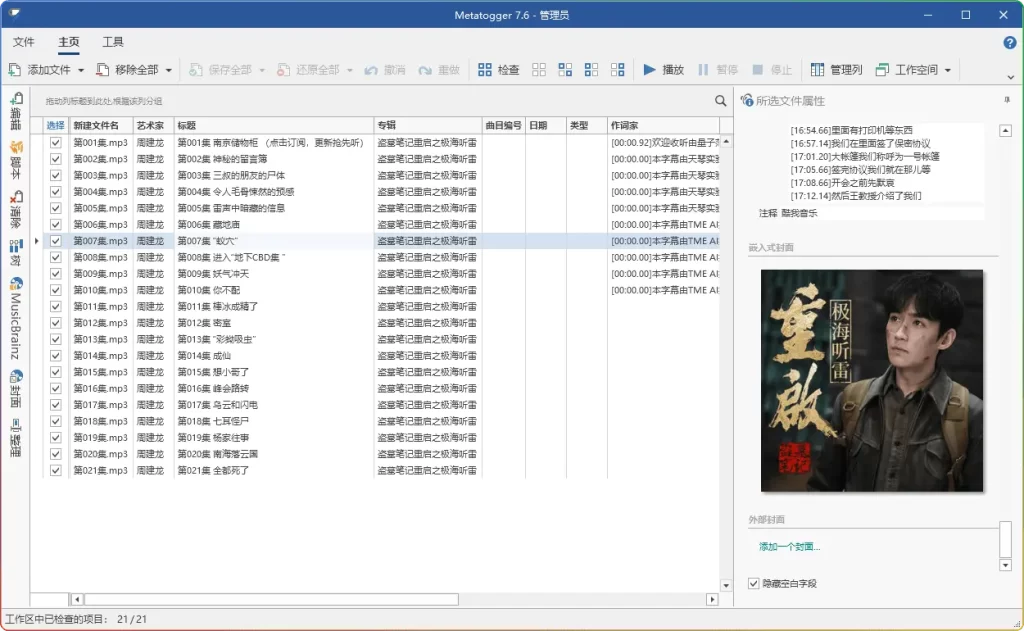The height and width of the screenshot is (631, 1024).
Task: Toggle the 隐藏空白字段 checkbox
Action: (754, 583)
